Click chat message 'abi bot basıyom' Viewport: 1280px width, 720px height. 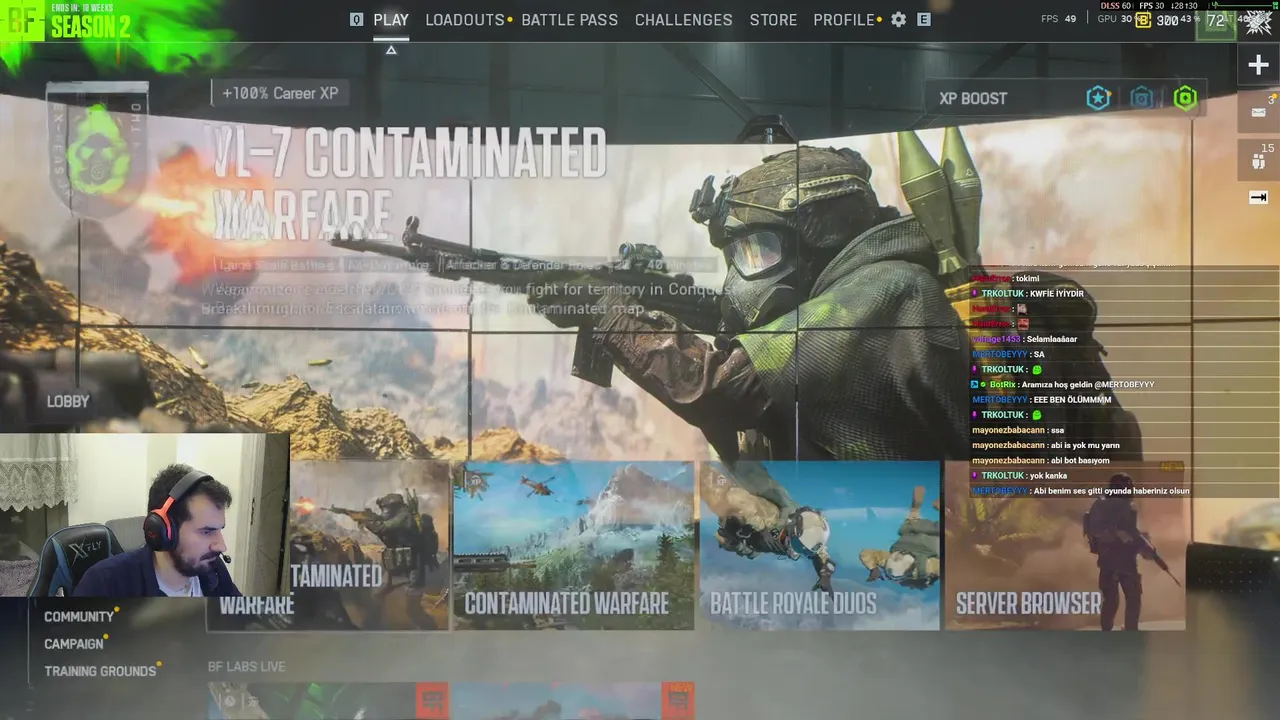(x=1079, y=460)
